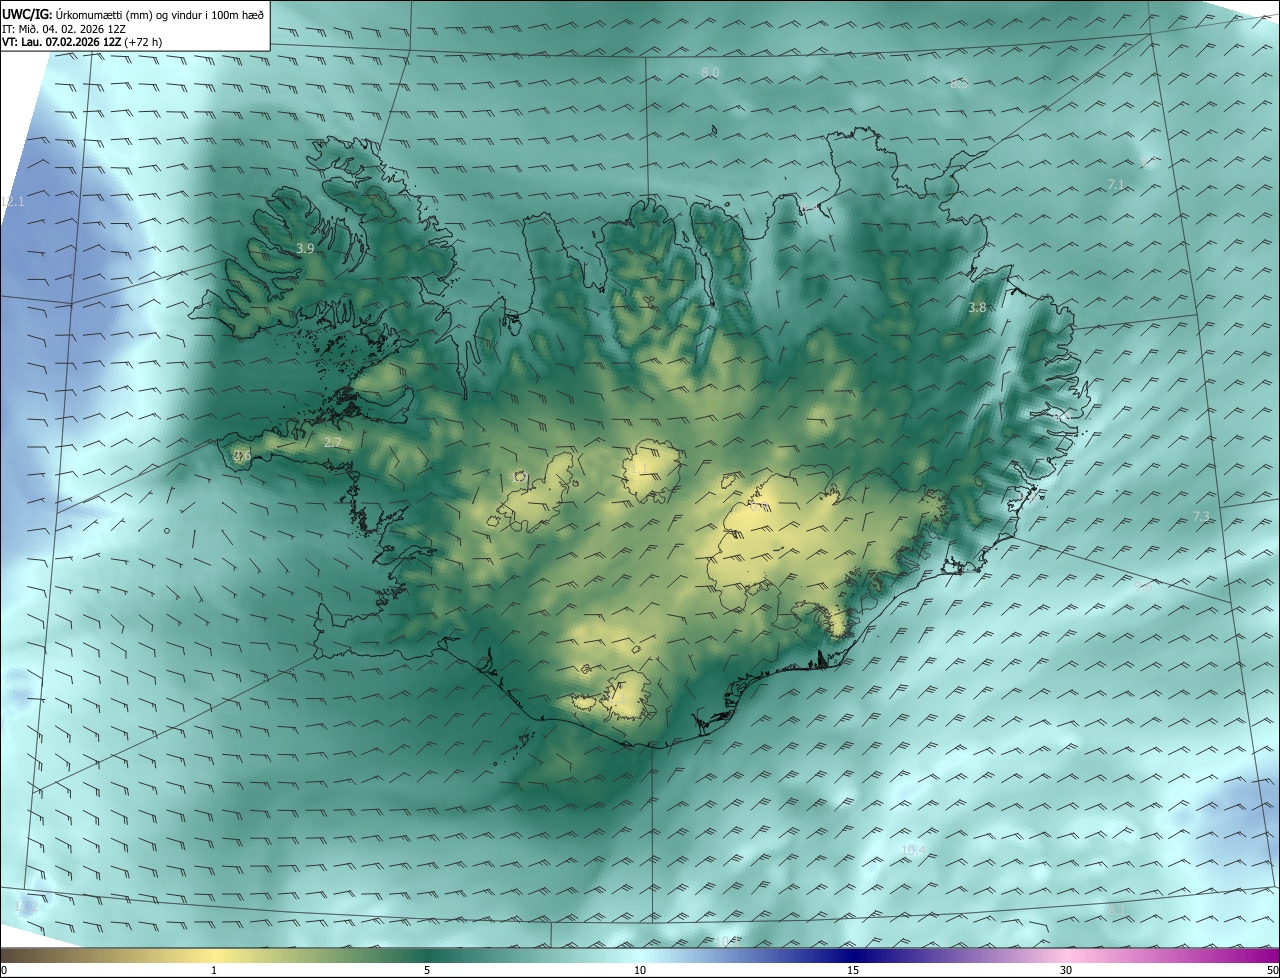Click the 1 tick on the color scale

214,970
